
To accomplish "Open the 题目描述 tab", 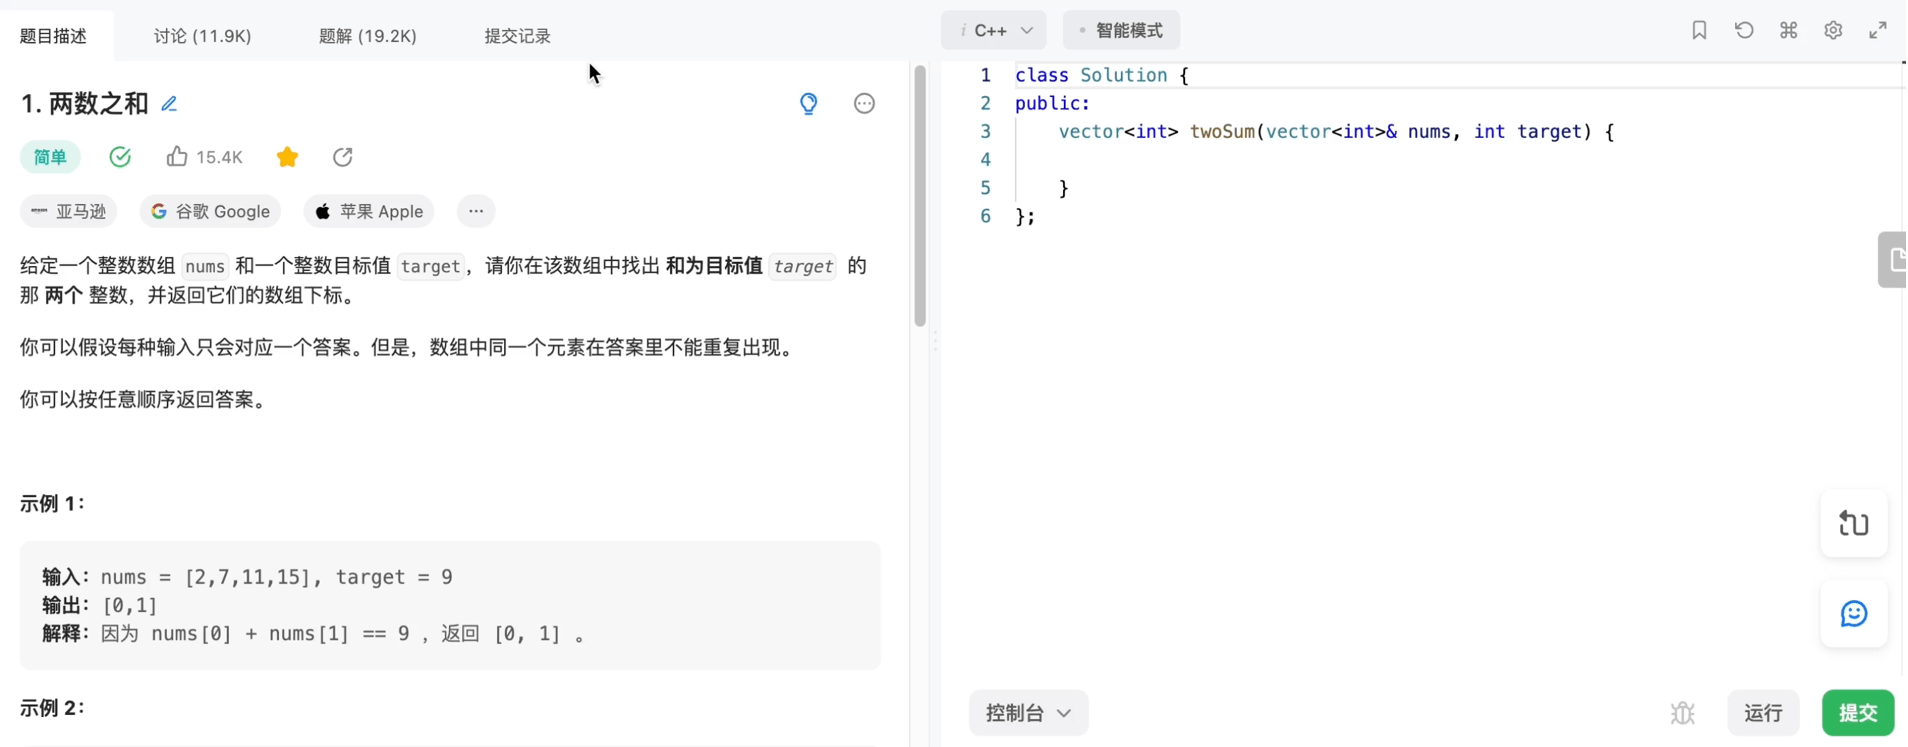I will tap(54, 36).
